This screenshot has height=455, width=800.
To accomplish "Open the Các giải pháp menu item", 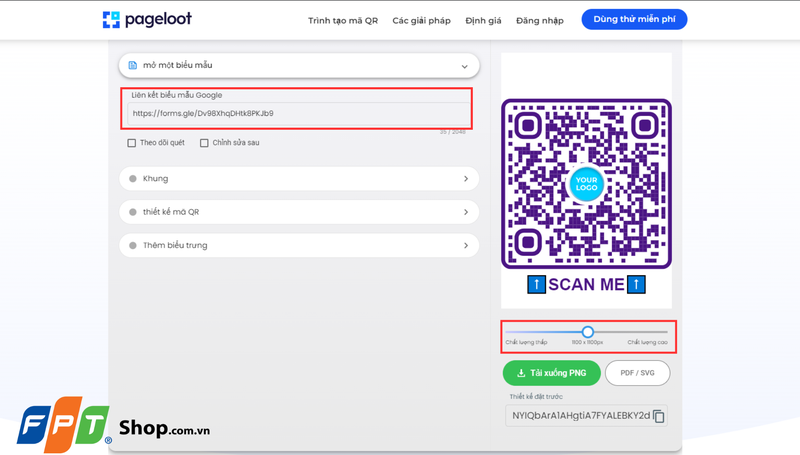I will coord(421,20).
